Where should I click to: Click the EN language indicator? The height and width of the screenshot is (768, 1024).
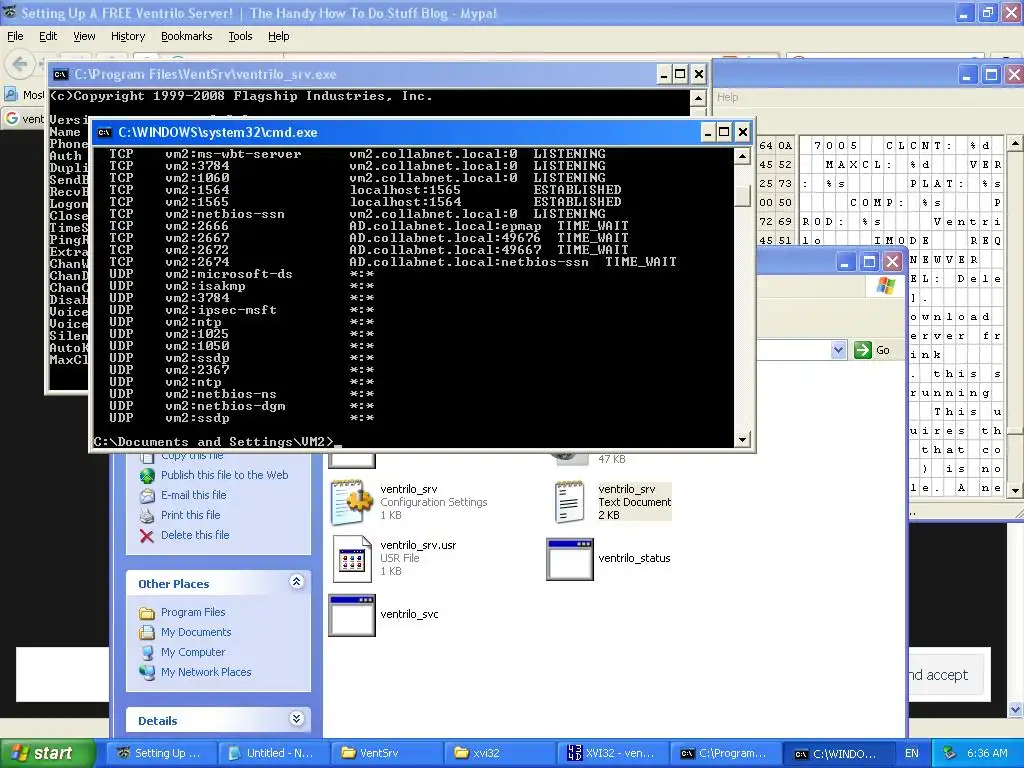click(912, 753)
